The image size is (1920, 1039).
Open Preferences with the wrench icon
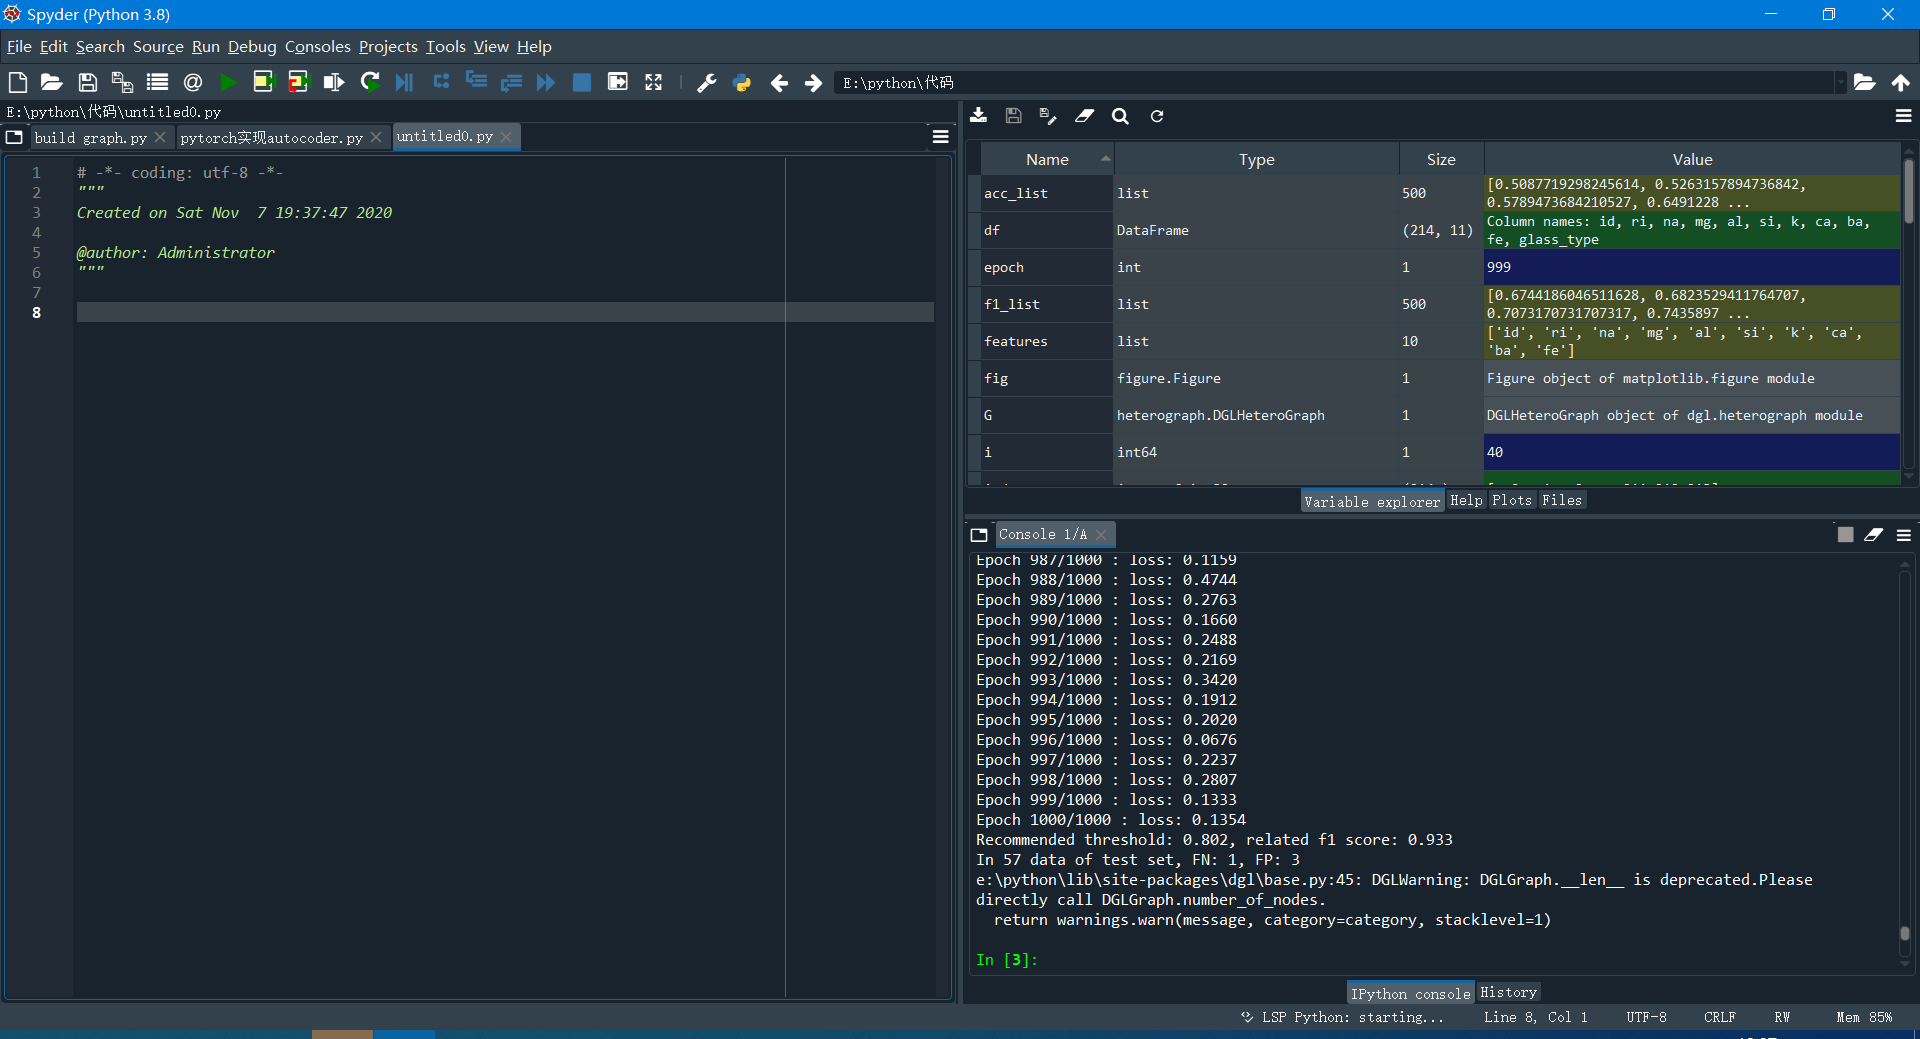(x=707, y=82)
